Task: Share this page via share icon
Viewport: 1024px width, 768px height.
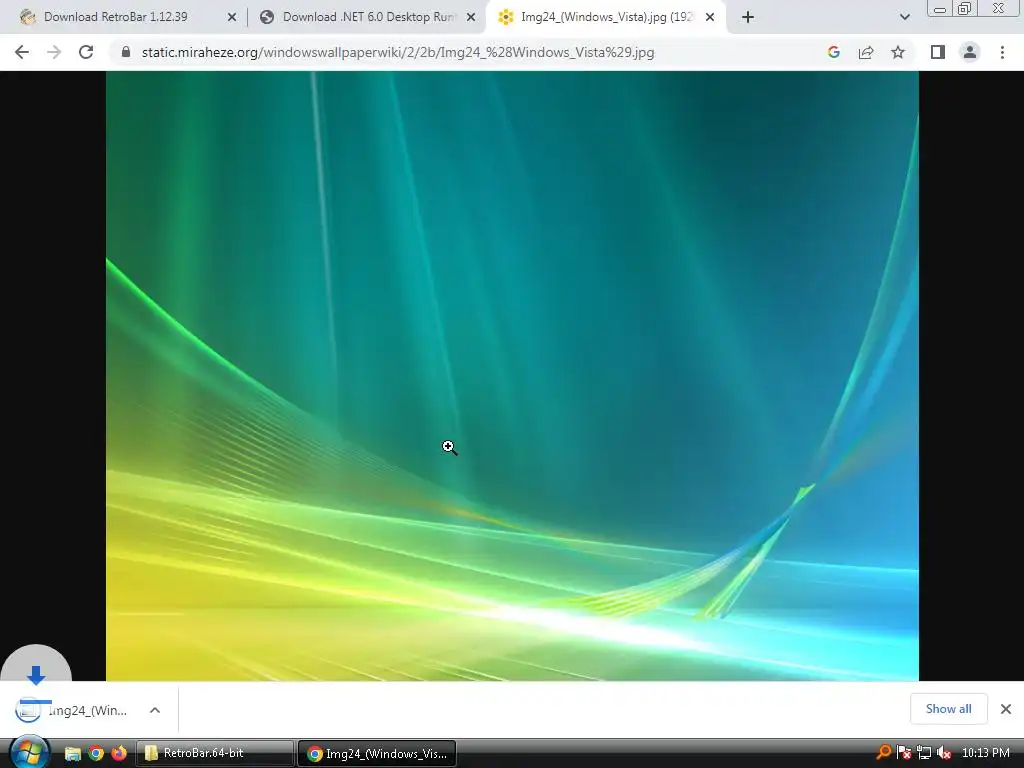Action: click(x=866, y=52)
